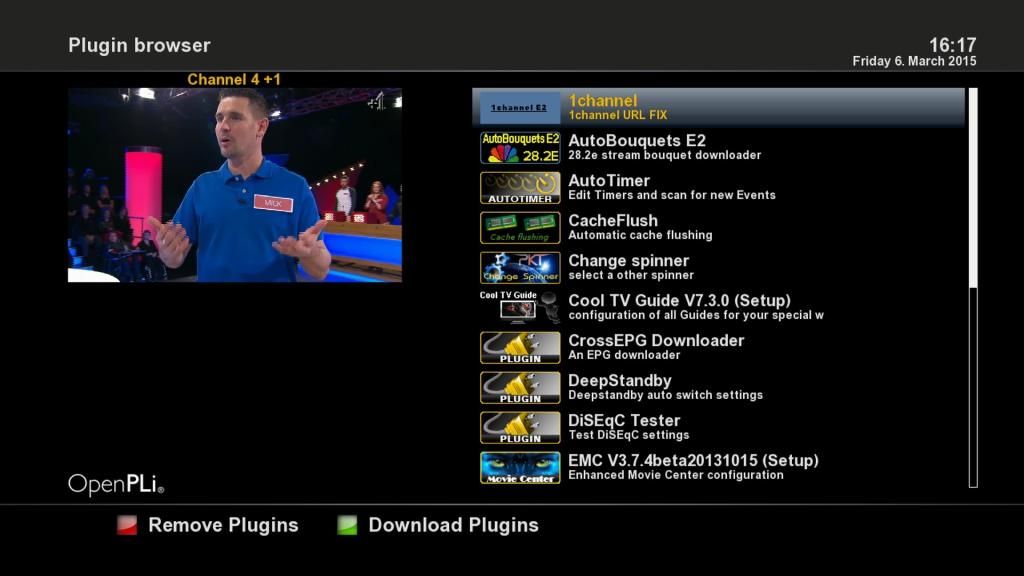
Task: Click 'Deepstandby auto switch settings' description
Action: click(x=665, y=395)
